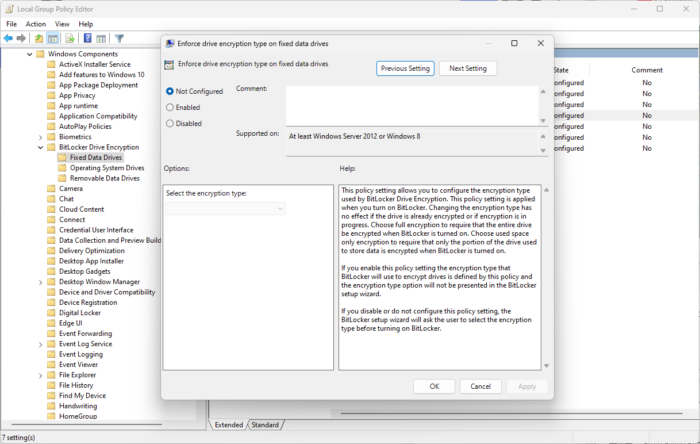Click the Supported on scroll down arrow
This screenshot has height=444, width=700.
tap(543, 150)
